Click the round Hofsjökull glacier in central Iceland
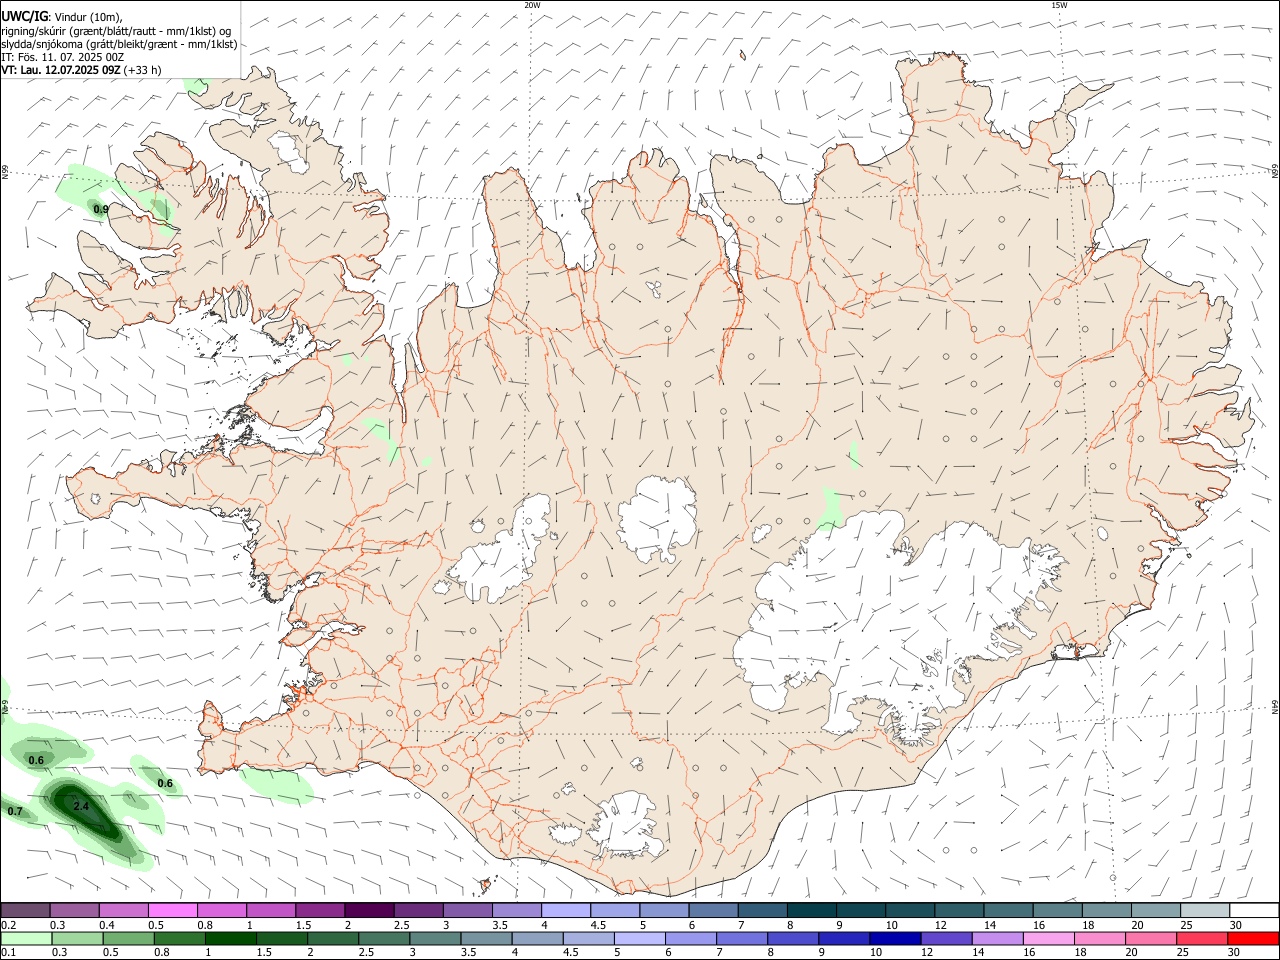This screenshot has width=1280, height=960. click(x=658, y=520)
